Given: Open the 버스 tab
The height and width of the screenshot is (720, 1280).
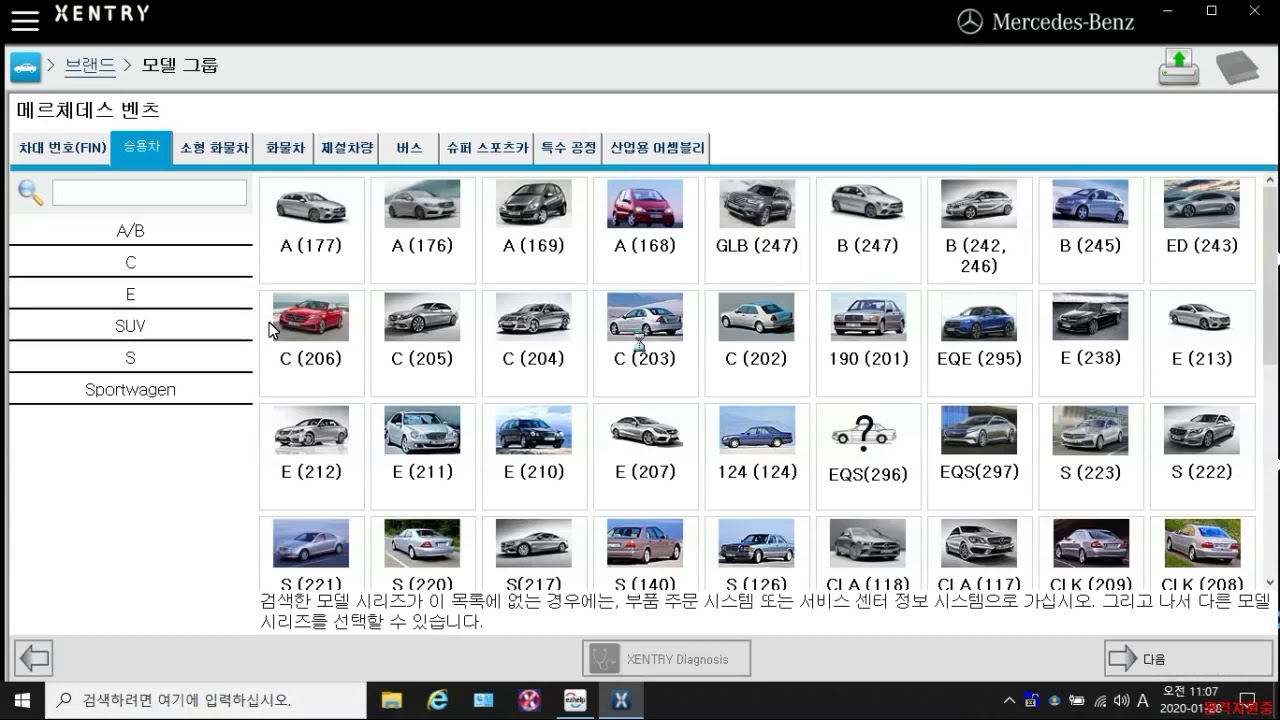Looking at the screenshot, I should click(x=409, y=148).
